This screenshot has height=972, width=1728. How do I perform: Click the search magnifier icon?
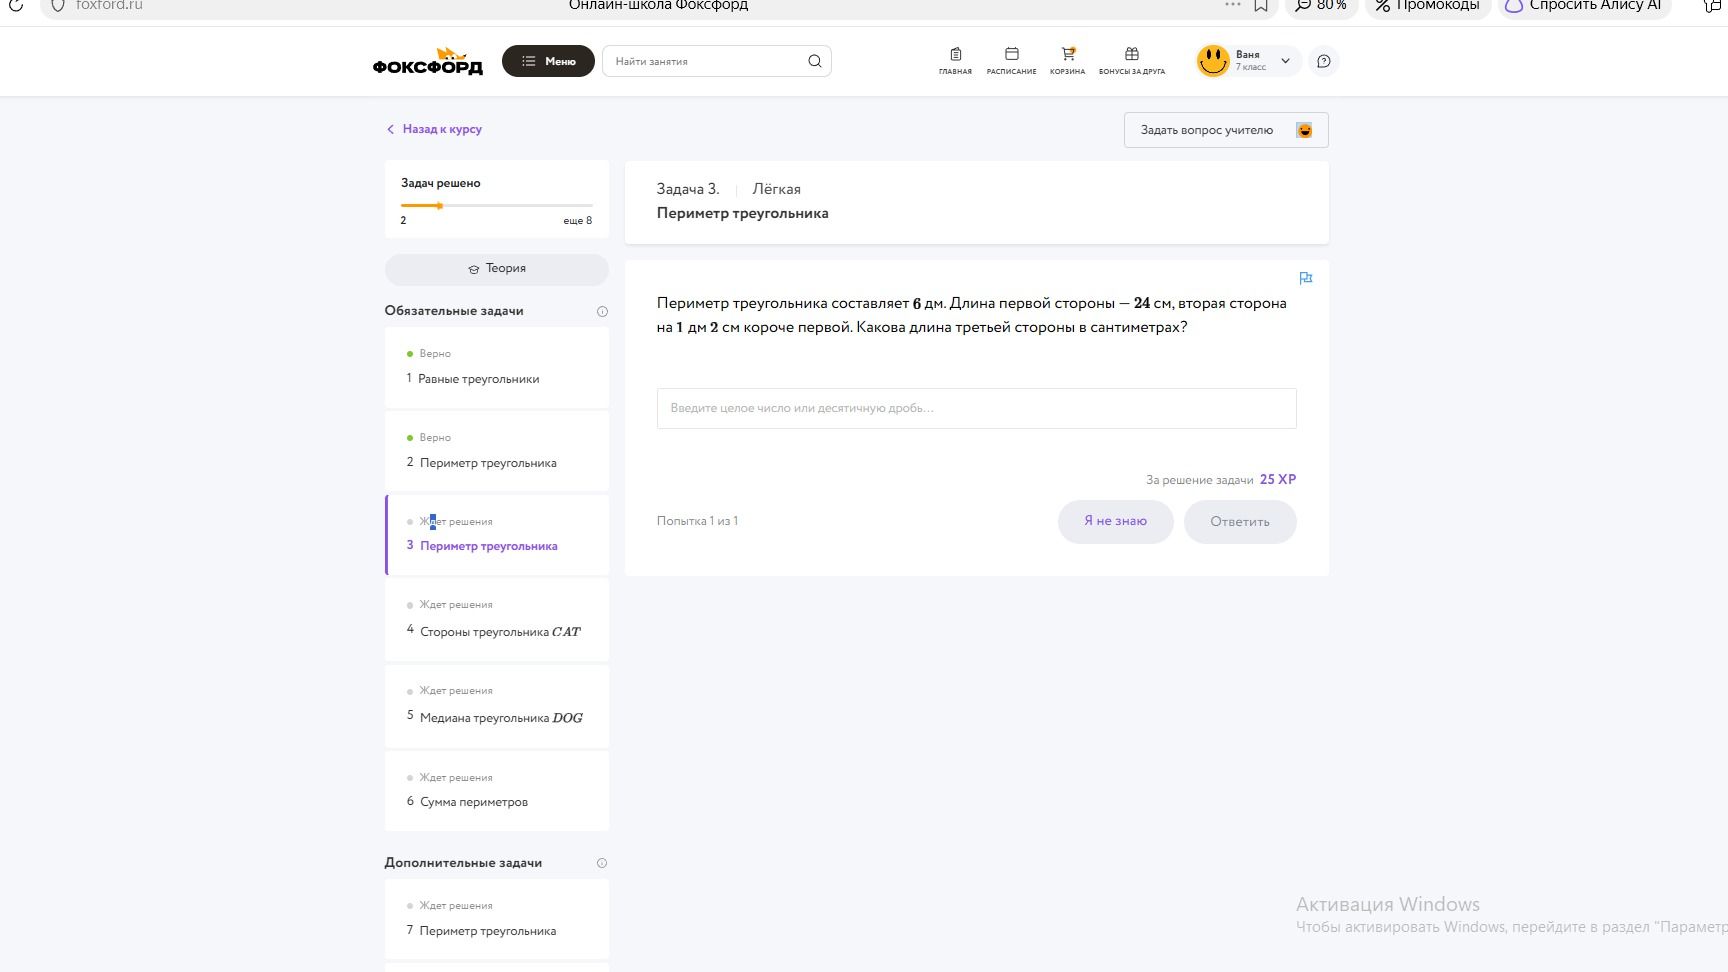pos(815,61)
